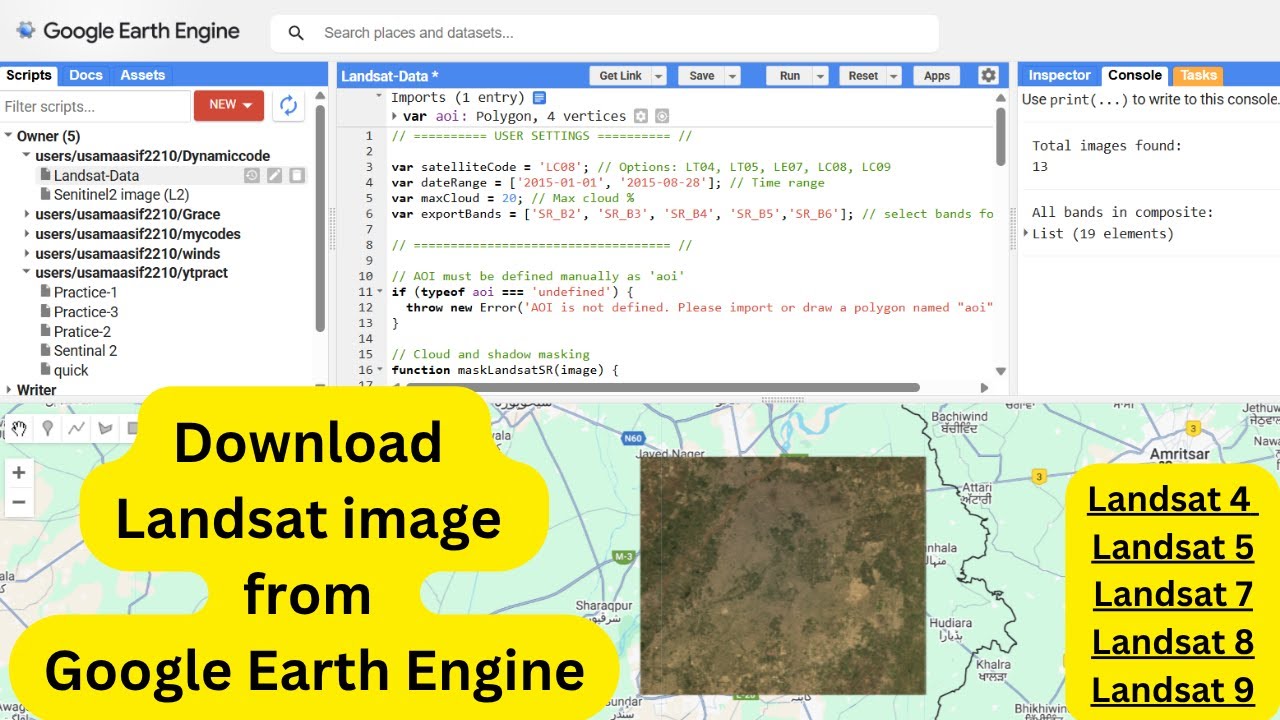Expand the Writer section

[x=8, y=390]
